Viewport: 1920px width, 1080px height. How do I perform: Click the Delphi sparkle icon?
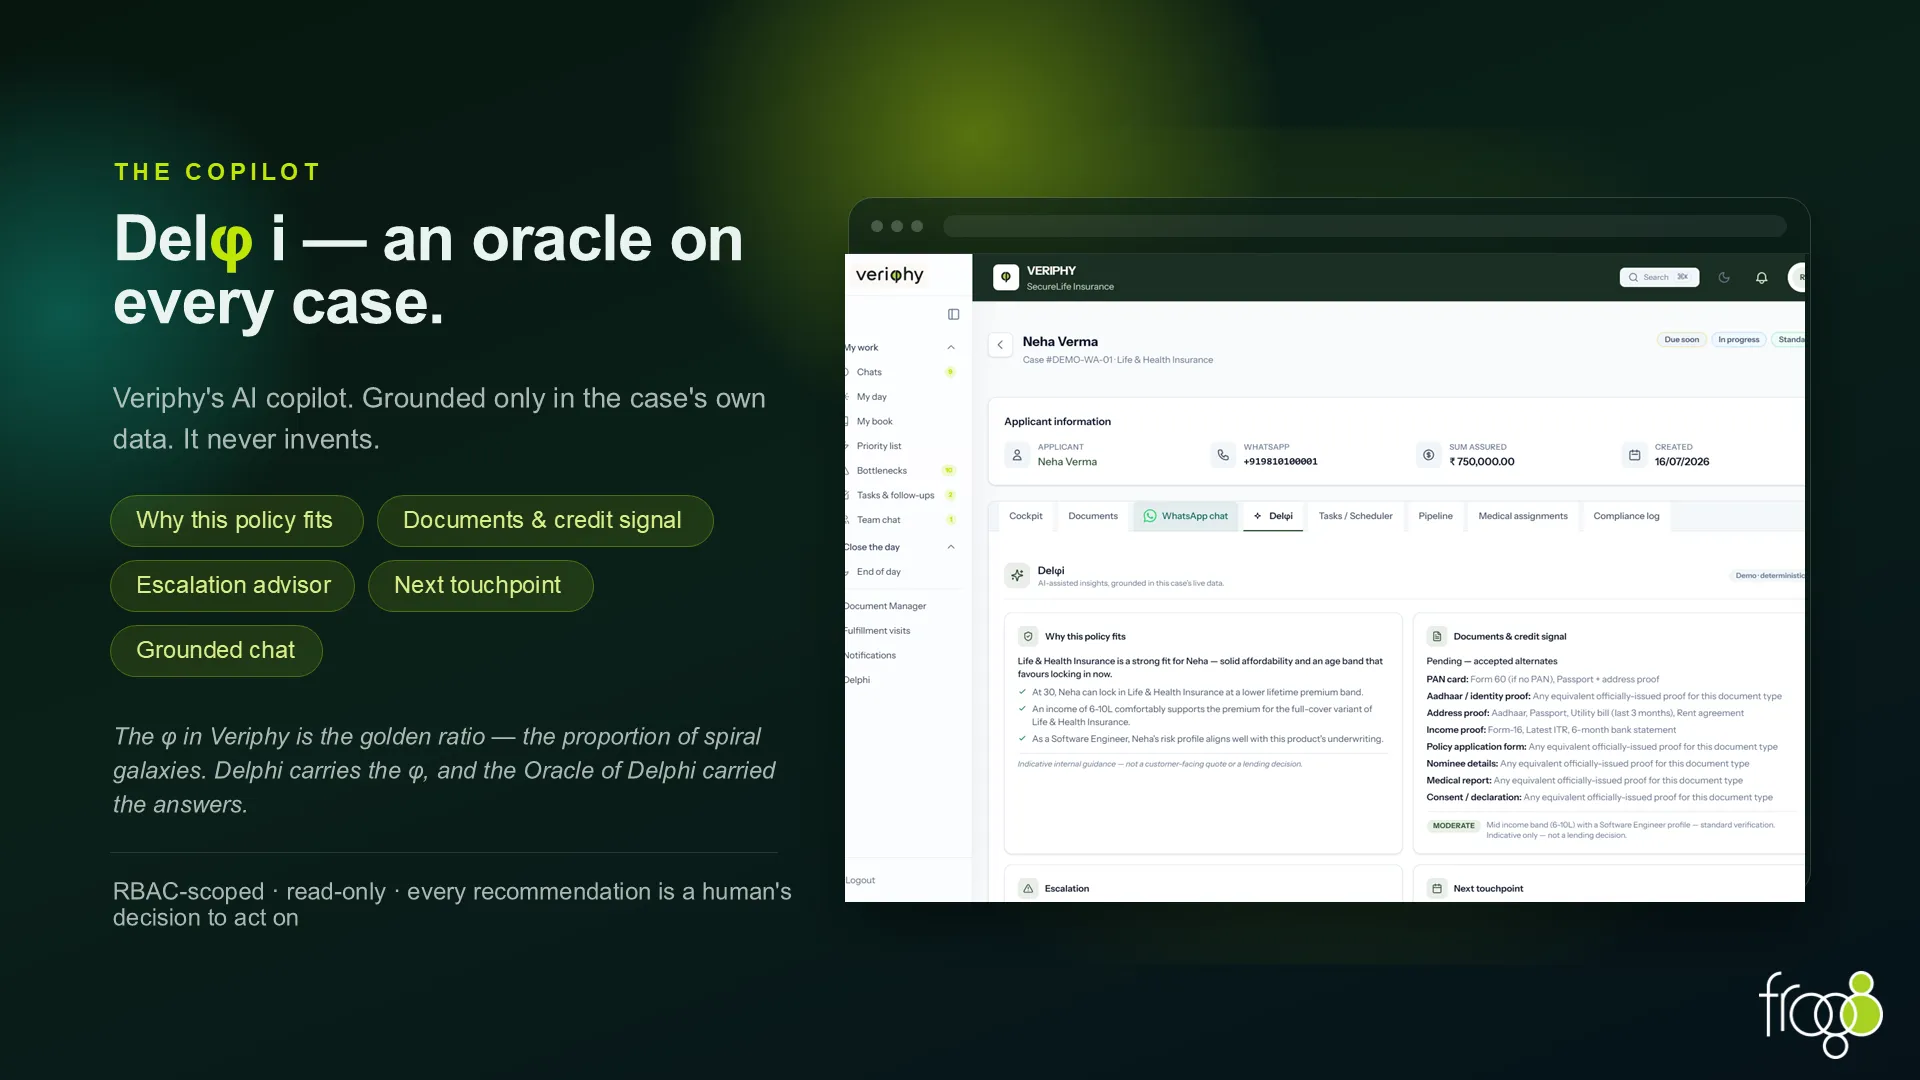1017,575
